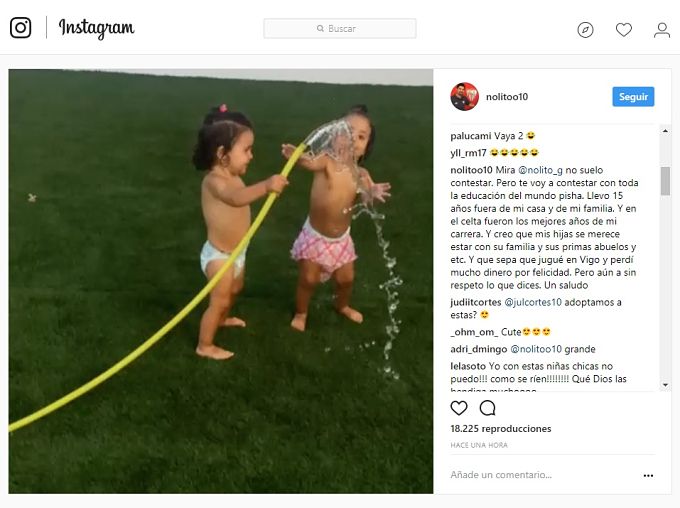Click the comment speech bubble icon
The image size is (680, 508).
(x=487, y=408)
